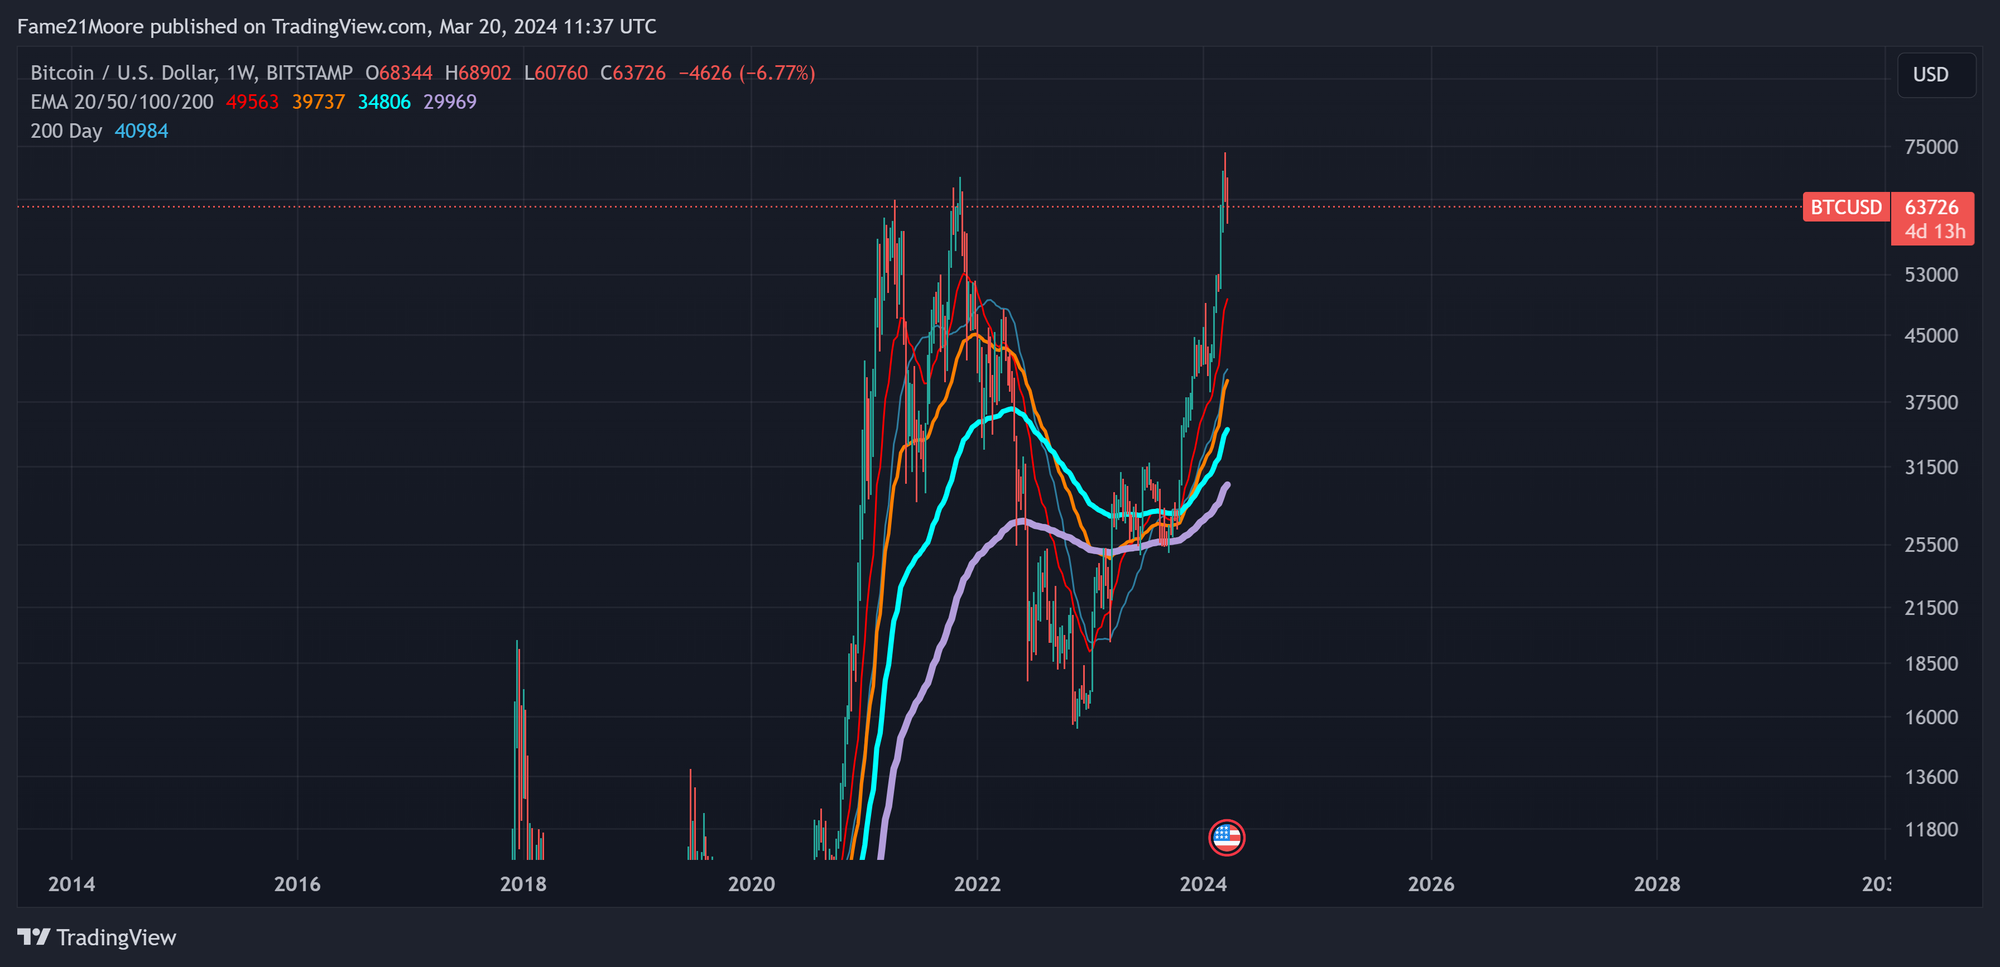2000x967 pixels.
Task: Click the EMA 200 value 29969
Action: (450, 102)
